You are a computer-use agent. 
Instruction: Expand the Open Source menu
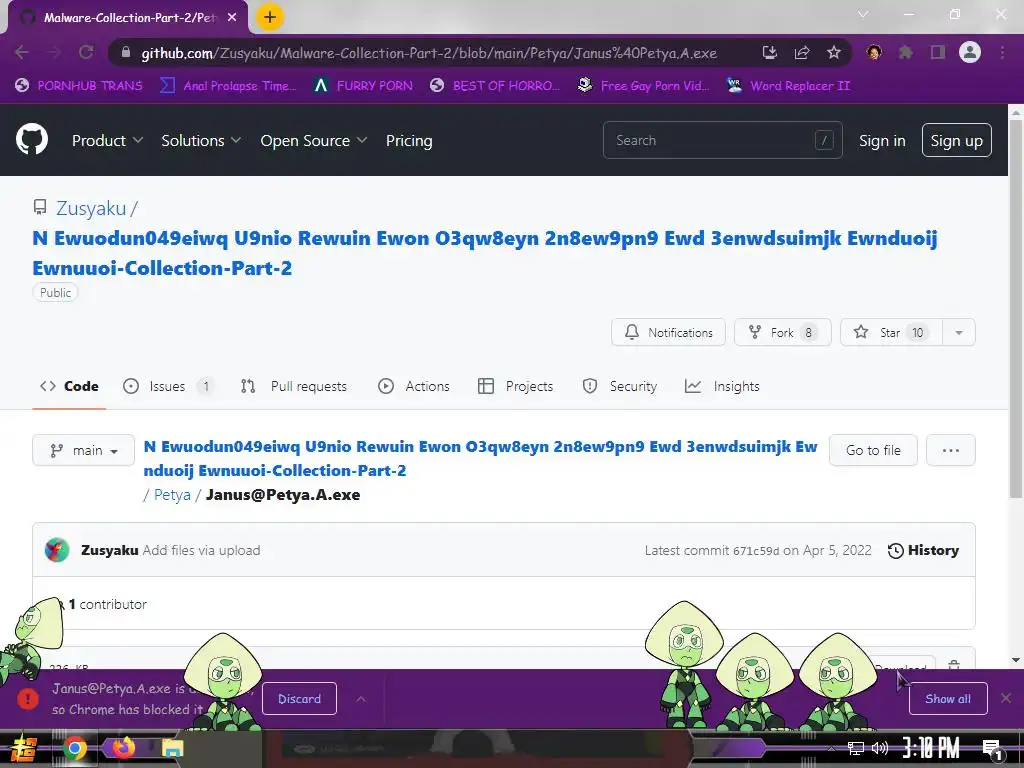313,140
